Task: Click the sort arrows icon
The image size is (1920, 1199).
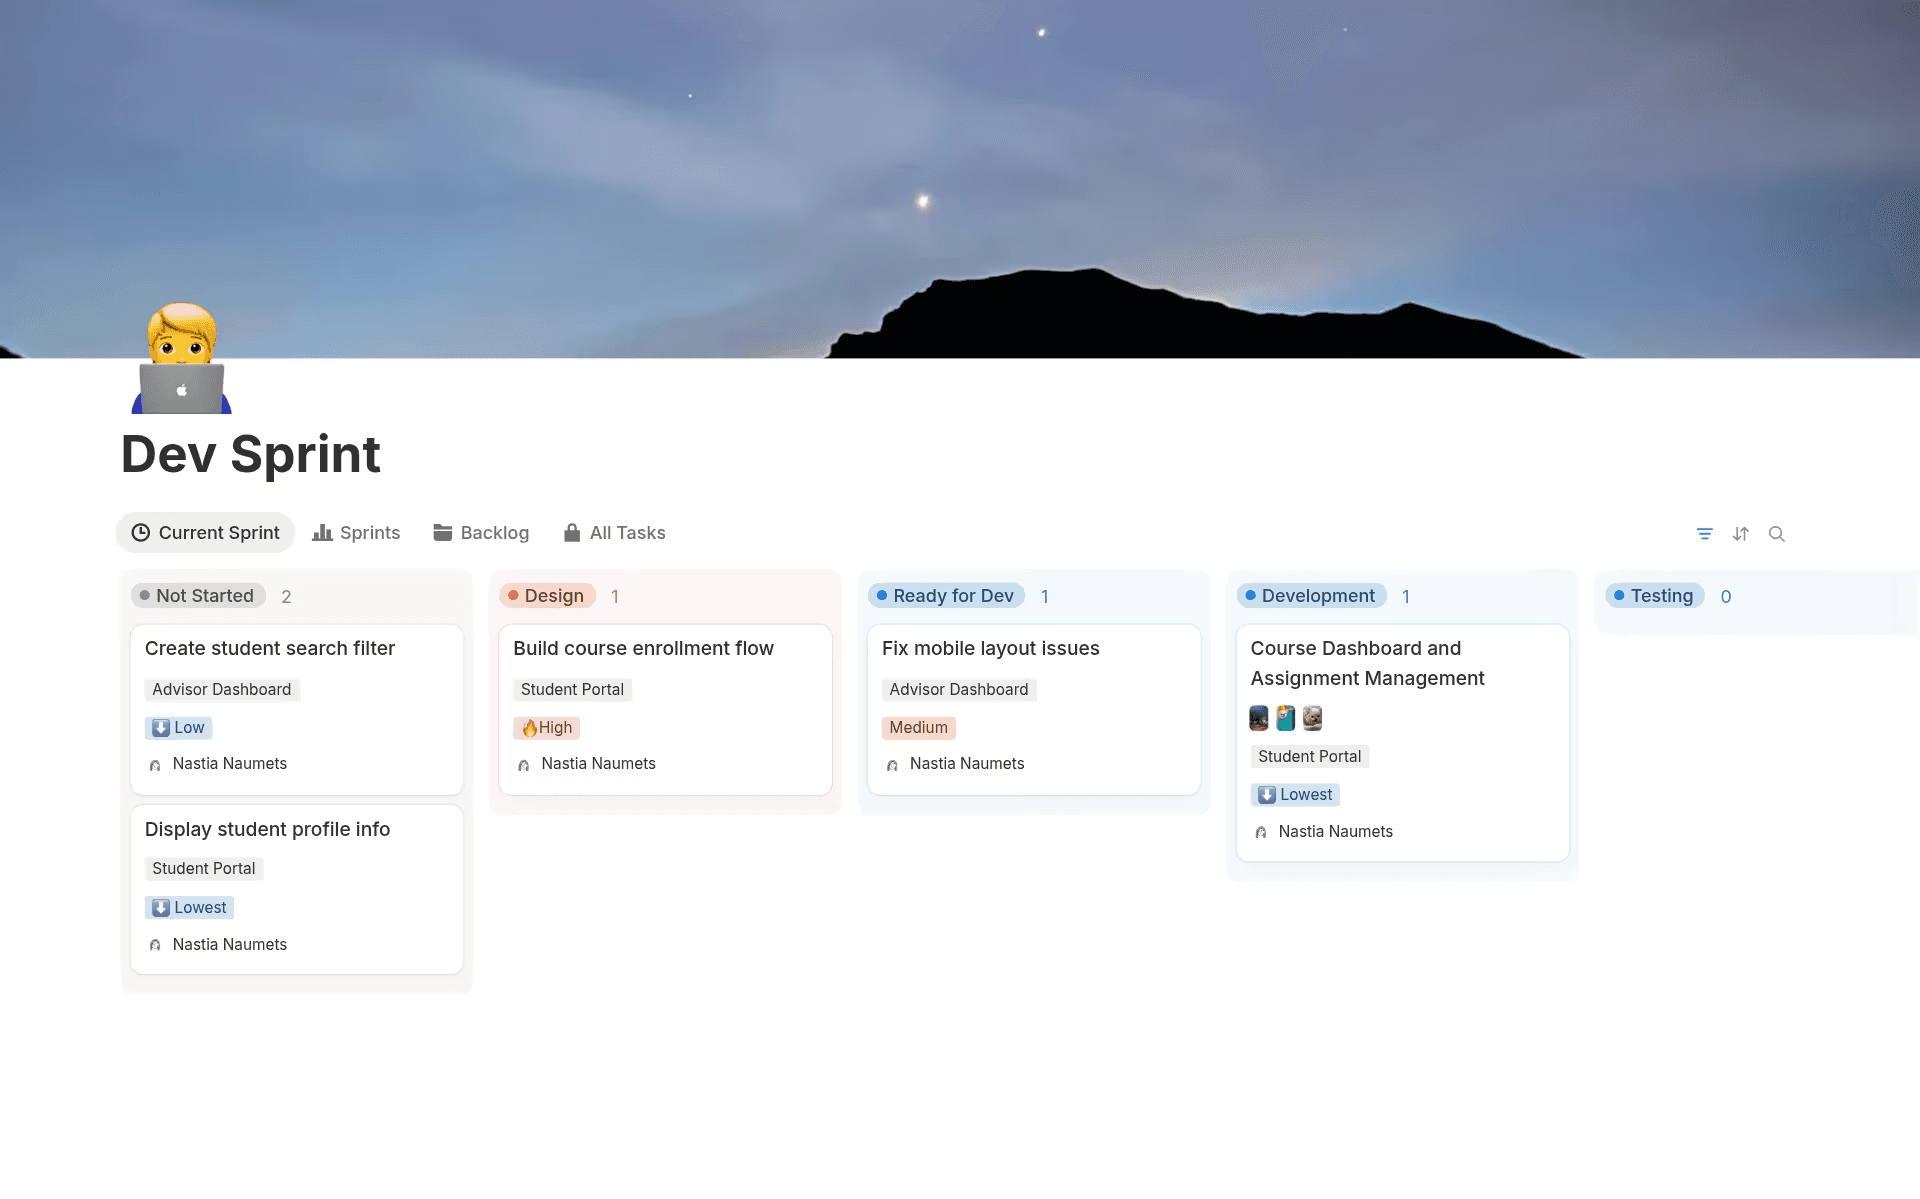Action: pyautogui.click(x=1740, y=533)
